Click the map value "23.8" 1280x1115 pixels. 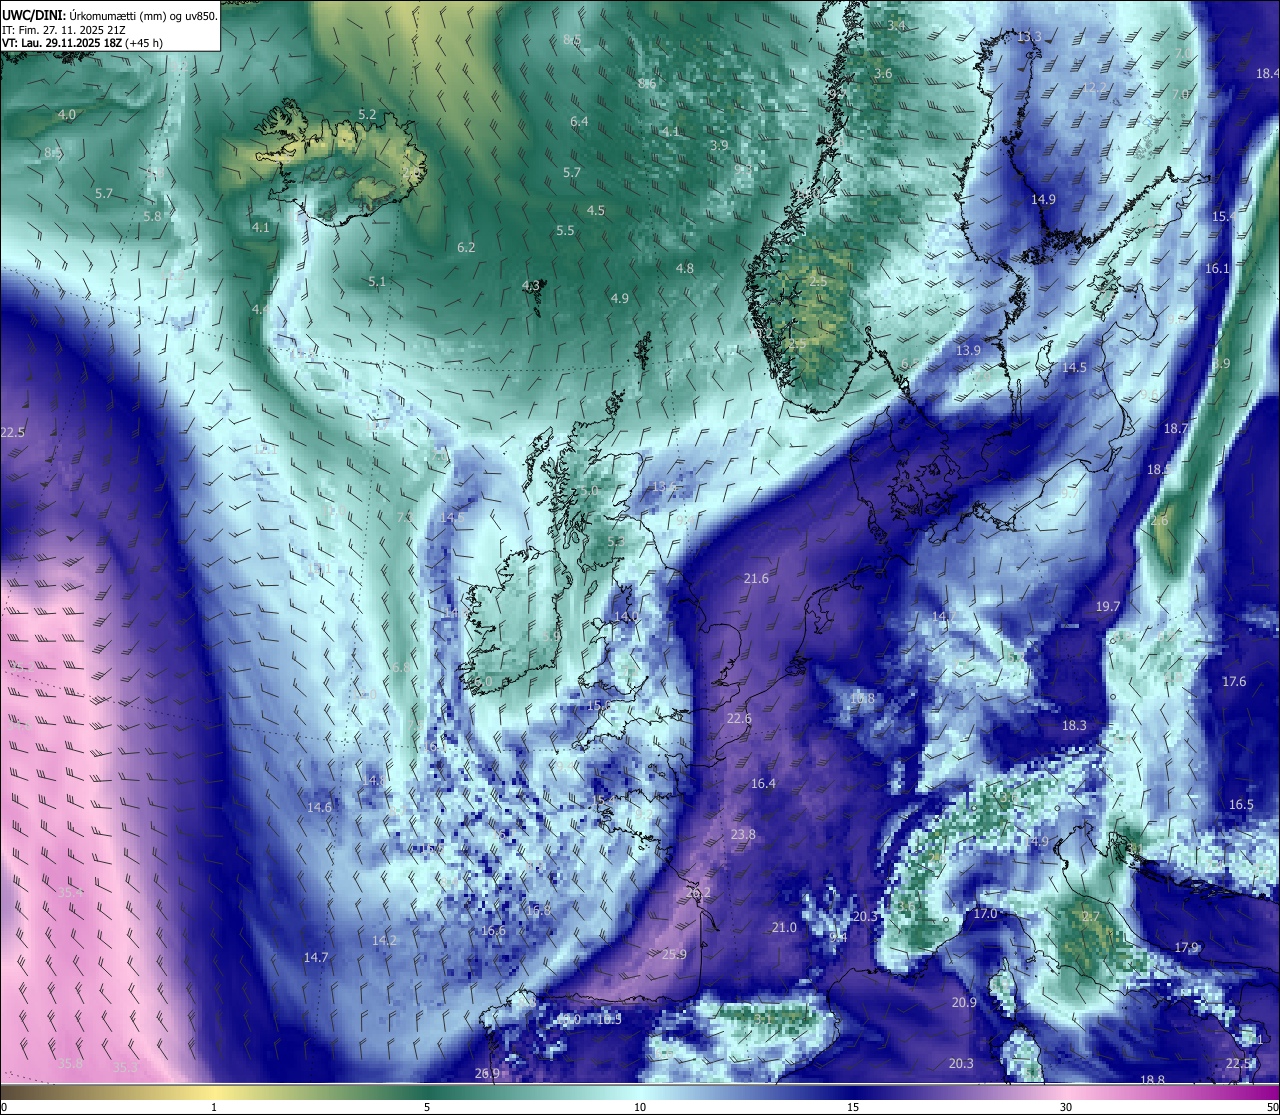[743, 835]
